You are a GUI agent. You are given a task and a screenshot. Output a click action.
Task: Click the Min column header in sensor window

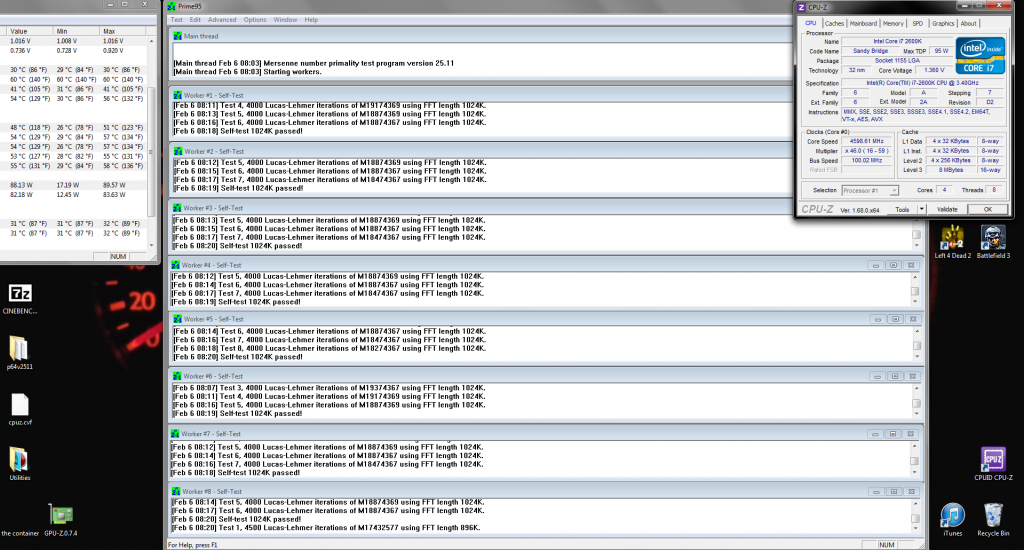(x=76, y=31)
